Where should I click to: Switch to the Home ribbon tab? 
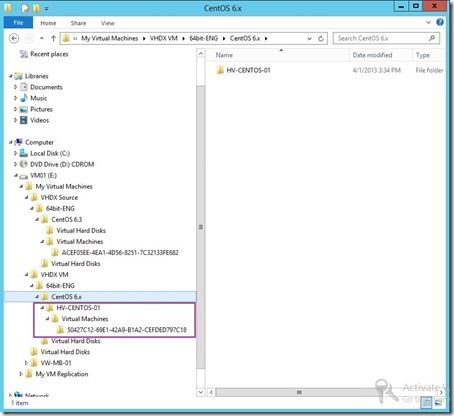pyautogui.click(x=48, y=23)
